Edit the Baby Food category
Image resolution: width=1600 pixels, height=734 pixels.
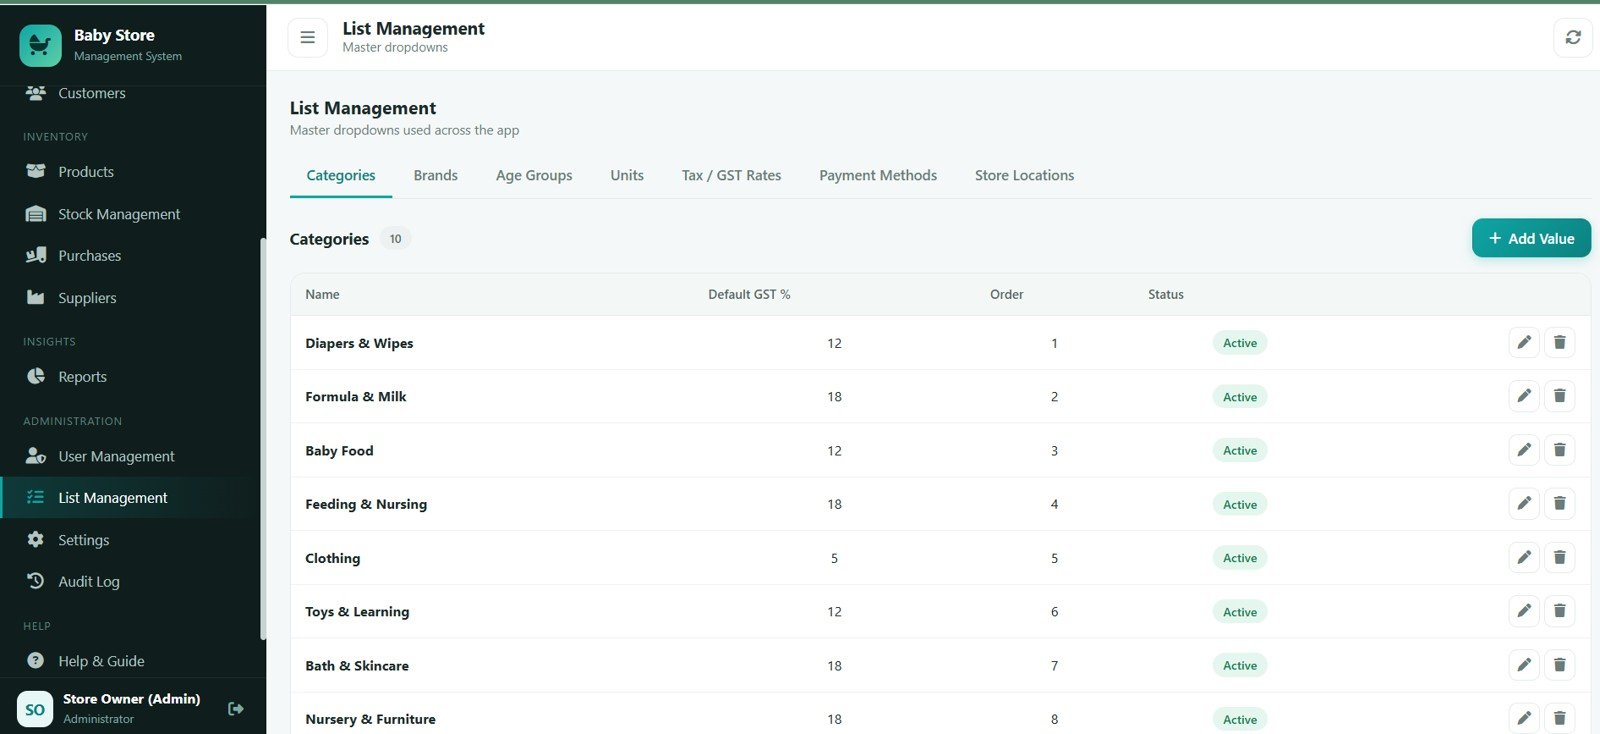1524,450
